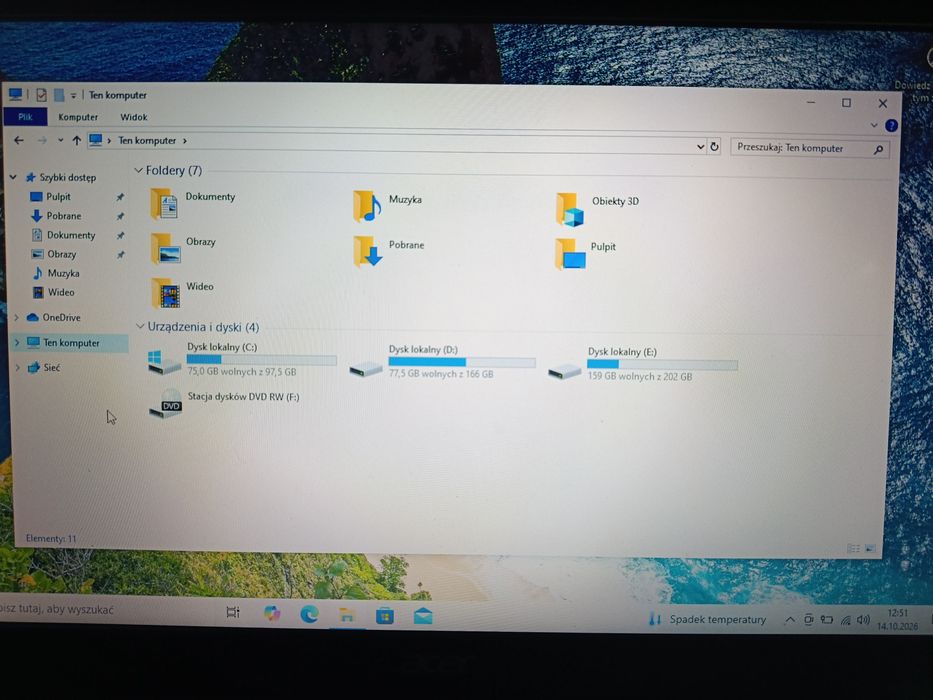Open Mail app from taskbar
The height and width of the screenshot is (700, 933).
point(423,616)
